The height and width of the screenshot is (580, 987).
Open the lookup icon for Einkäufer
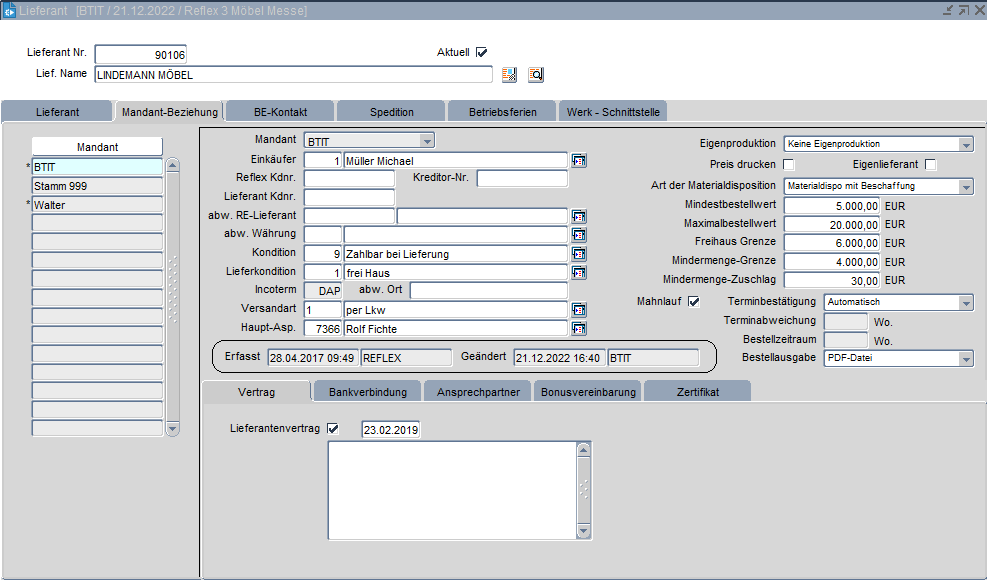pos(578,160)
